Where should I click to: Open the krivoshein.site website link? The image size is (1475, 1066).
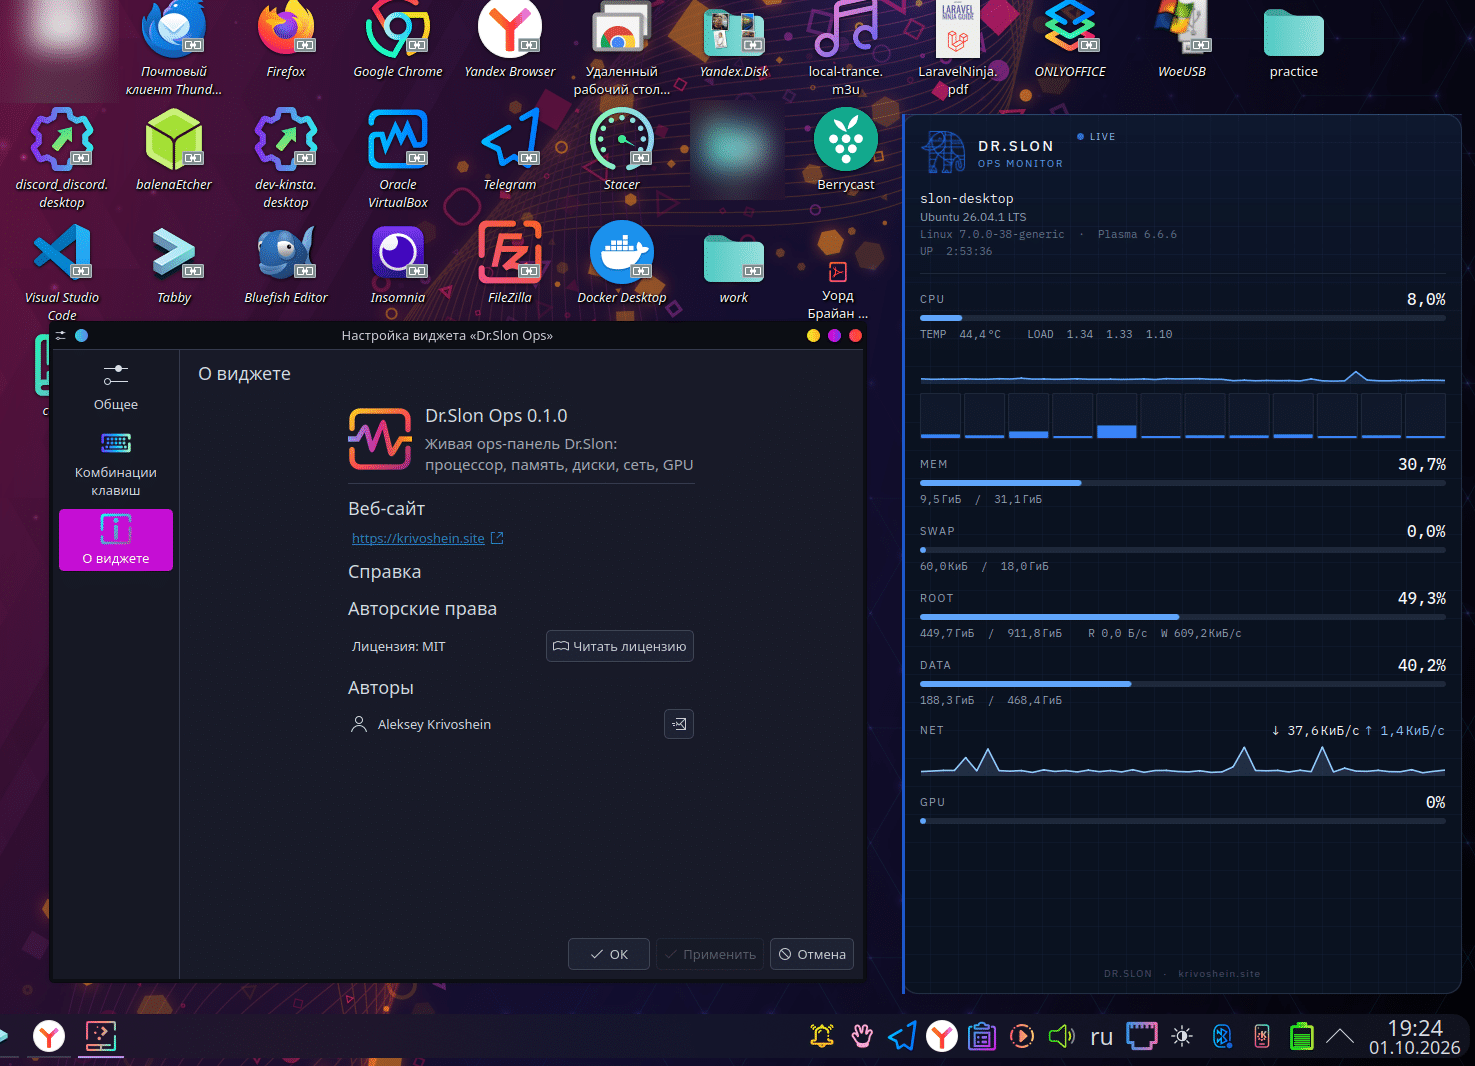pos(418,538)
